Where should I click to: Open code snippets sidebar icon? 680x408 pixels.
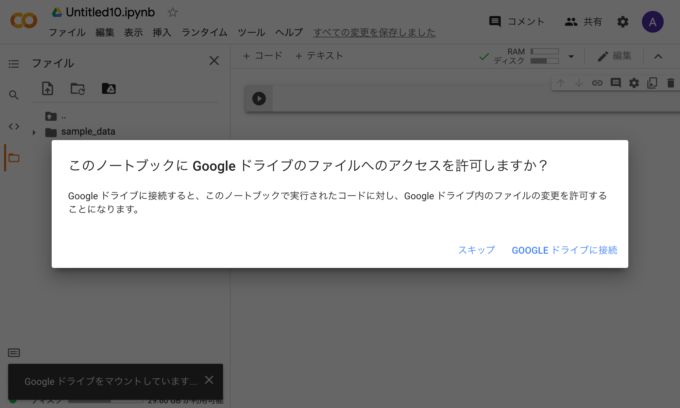pos(14,126)
